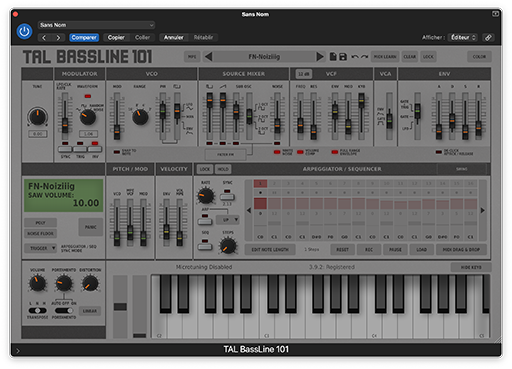Open the Sans Nom preset dropdown
This screenshot has height=369, width=512.
[x=96, y=25]
